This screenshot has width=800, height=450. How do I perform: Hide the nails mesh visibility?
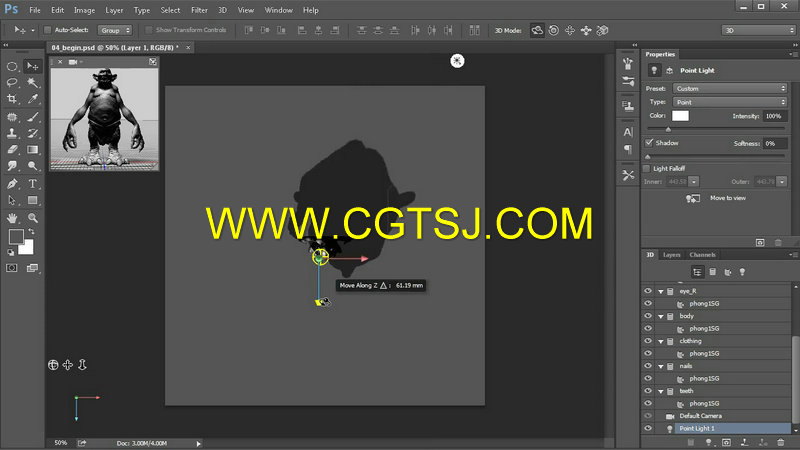click(648, 366)
